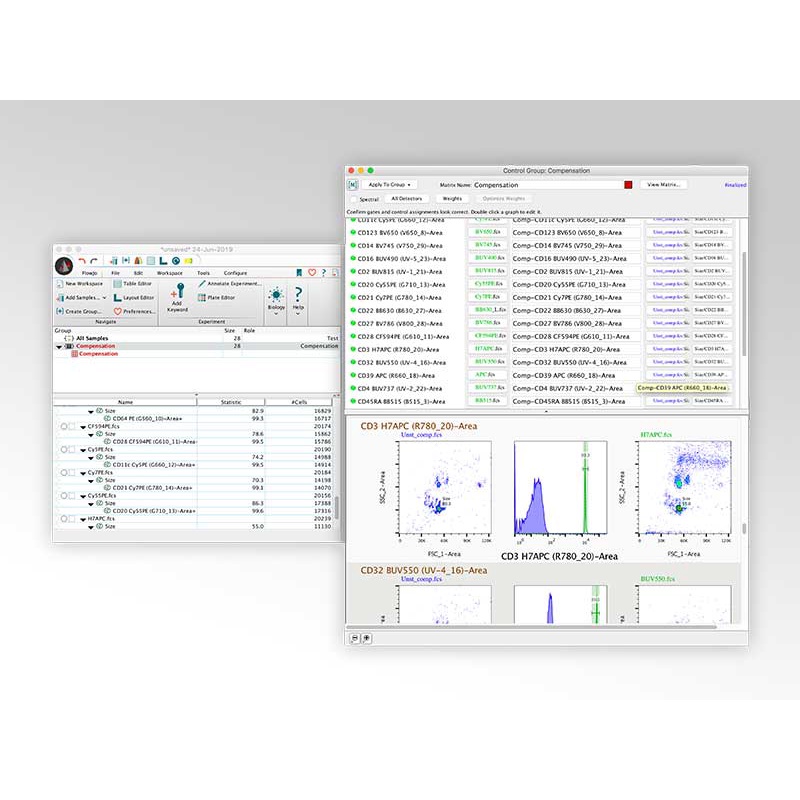The width and height of the screenshot is (800, 800).
Task: Click the Weights button
Action: pos(452,198)
